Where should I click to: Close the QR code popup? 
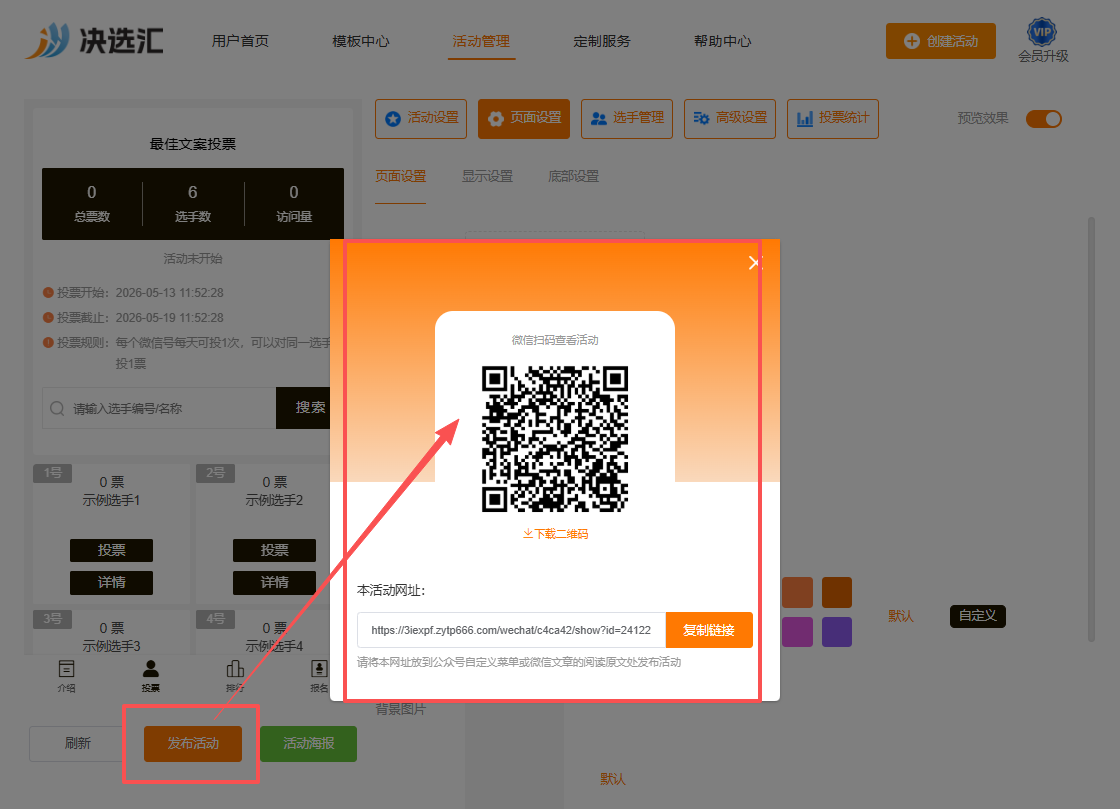(x=753, y=263)
